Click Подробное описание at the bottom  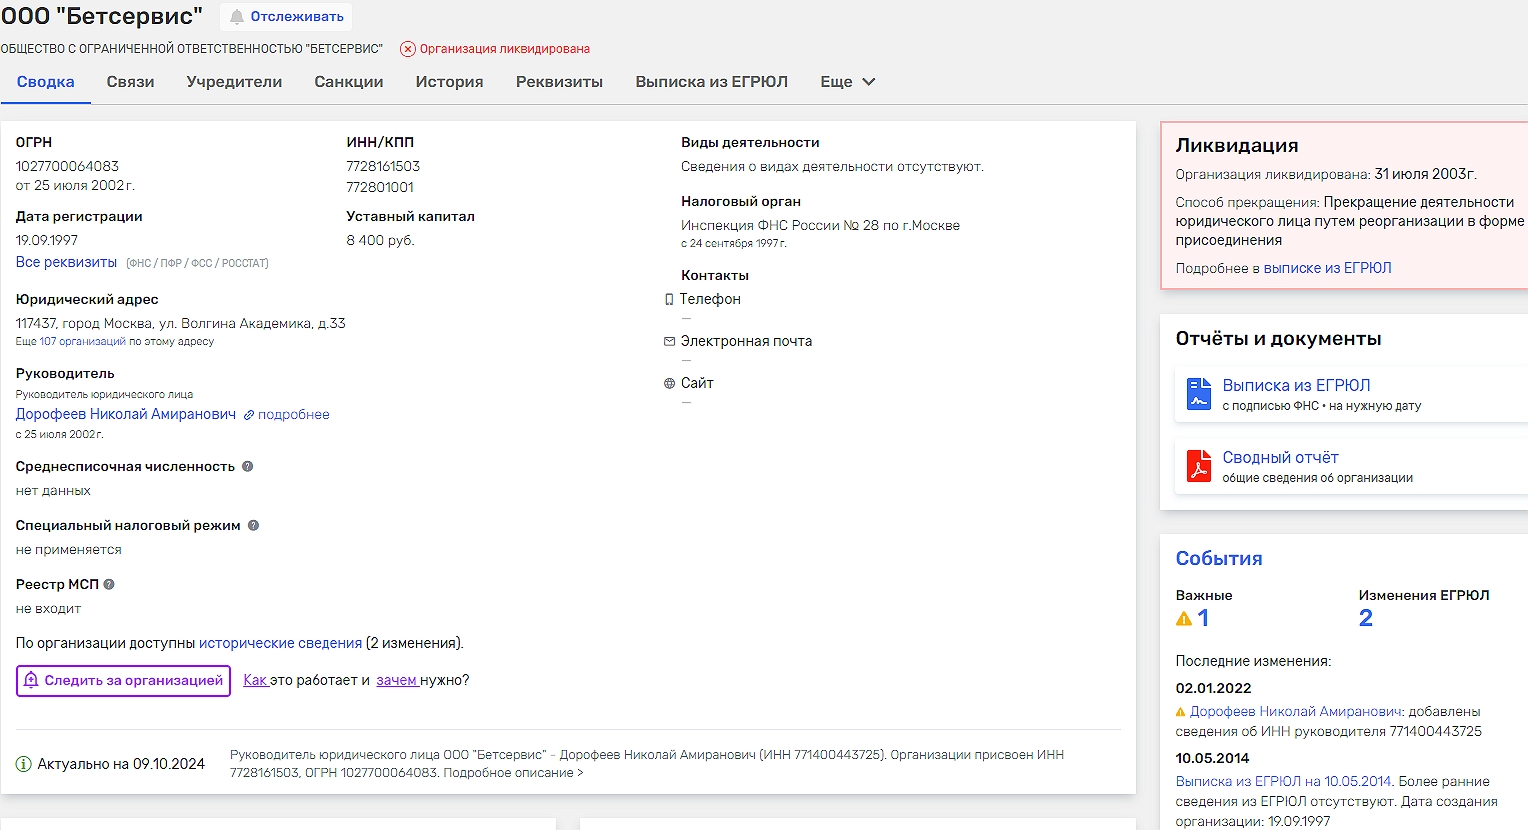[x=513, y=773]
